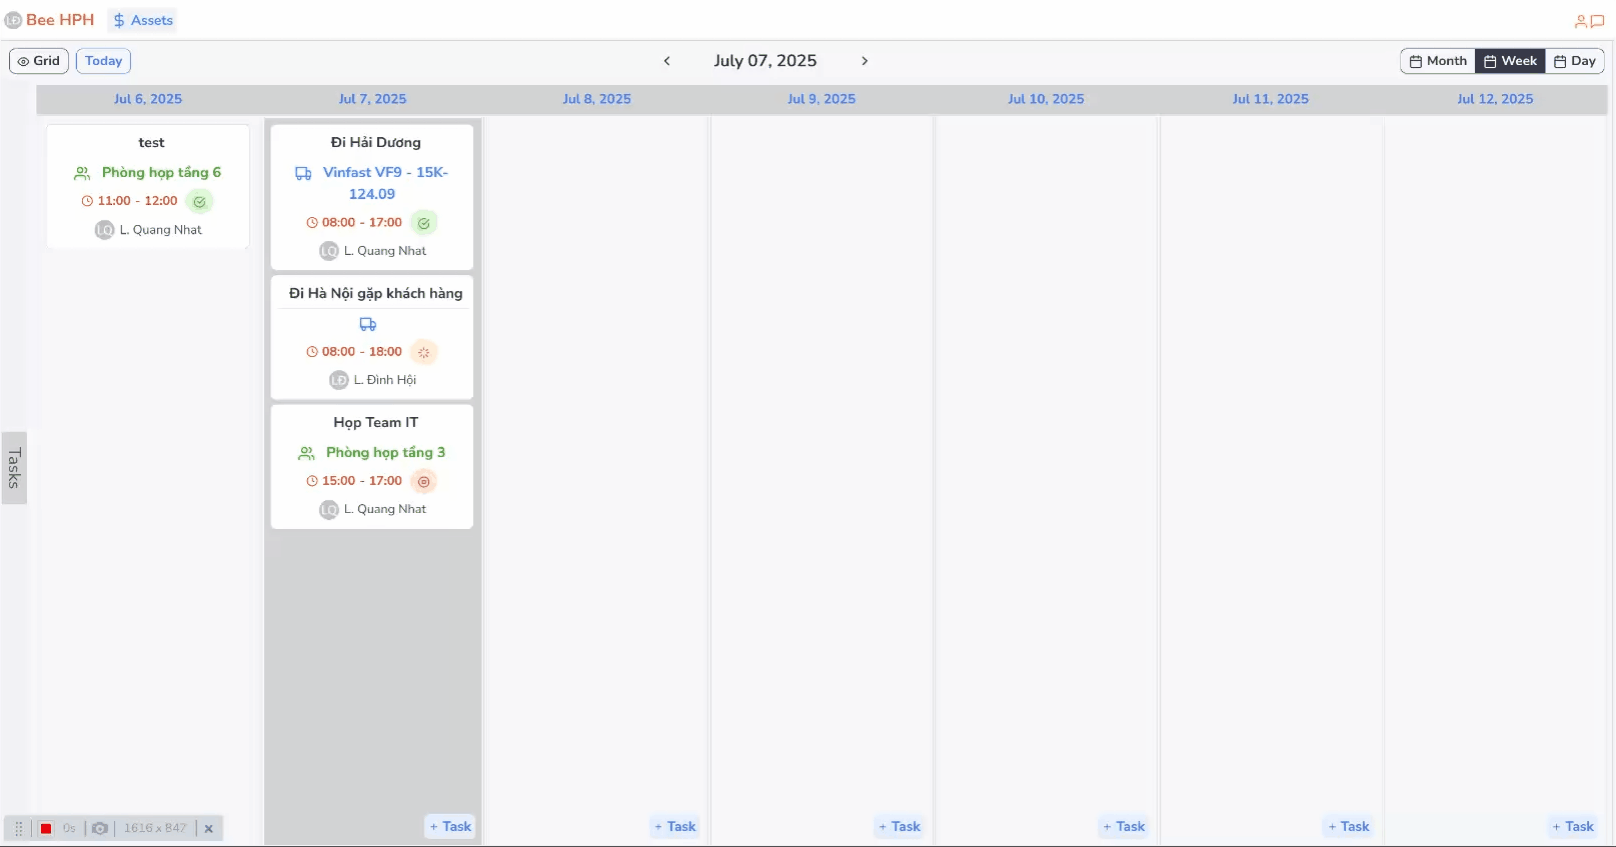Stop recording with the red square button
1616x847 pixels.
point(46,829)
